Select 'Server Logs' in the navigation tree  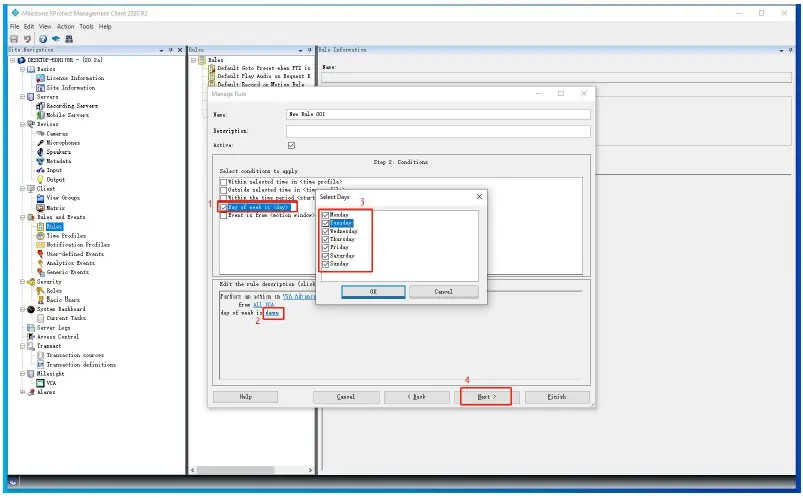53,327
